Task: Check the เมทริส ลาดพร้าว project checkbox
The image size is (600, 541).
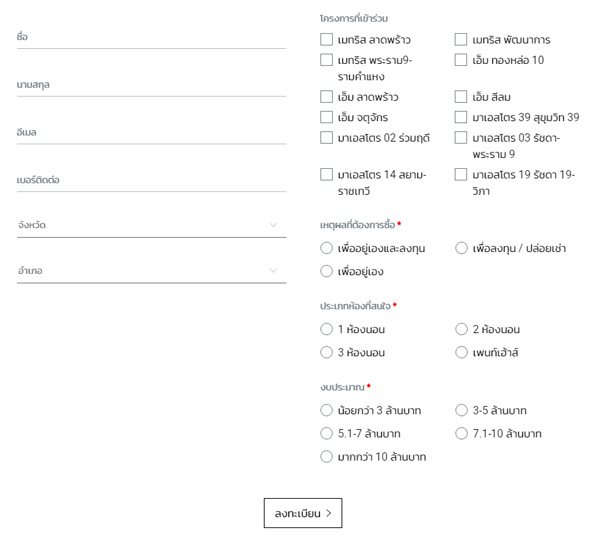Action: pos(326,40)
